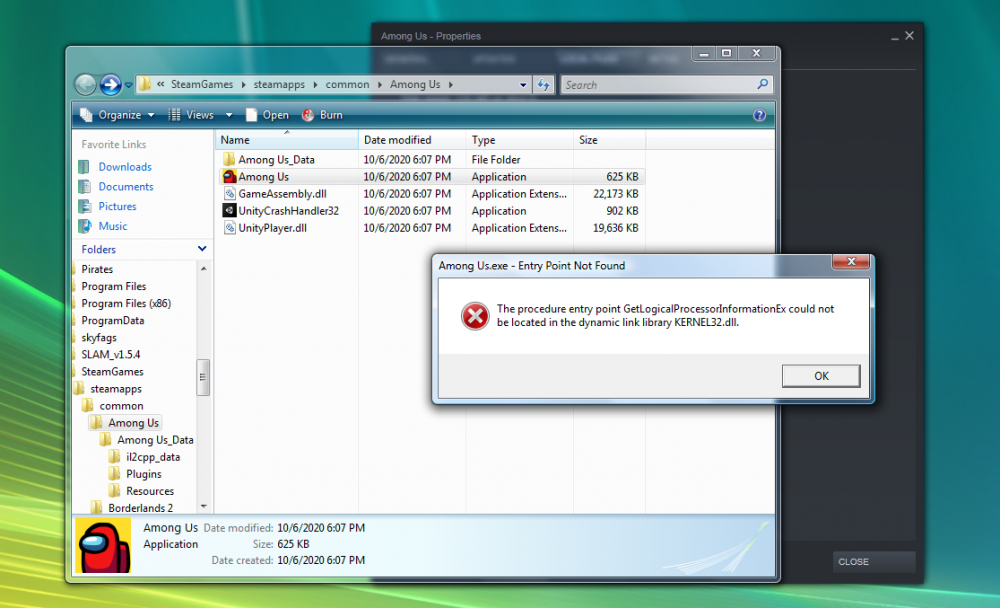
Task: Collapse the Folders pane chevron
Action: [202, 249]
